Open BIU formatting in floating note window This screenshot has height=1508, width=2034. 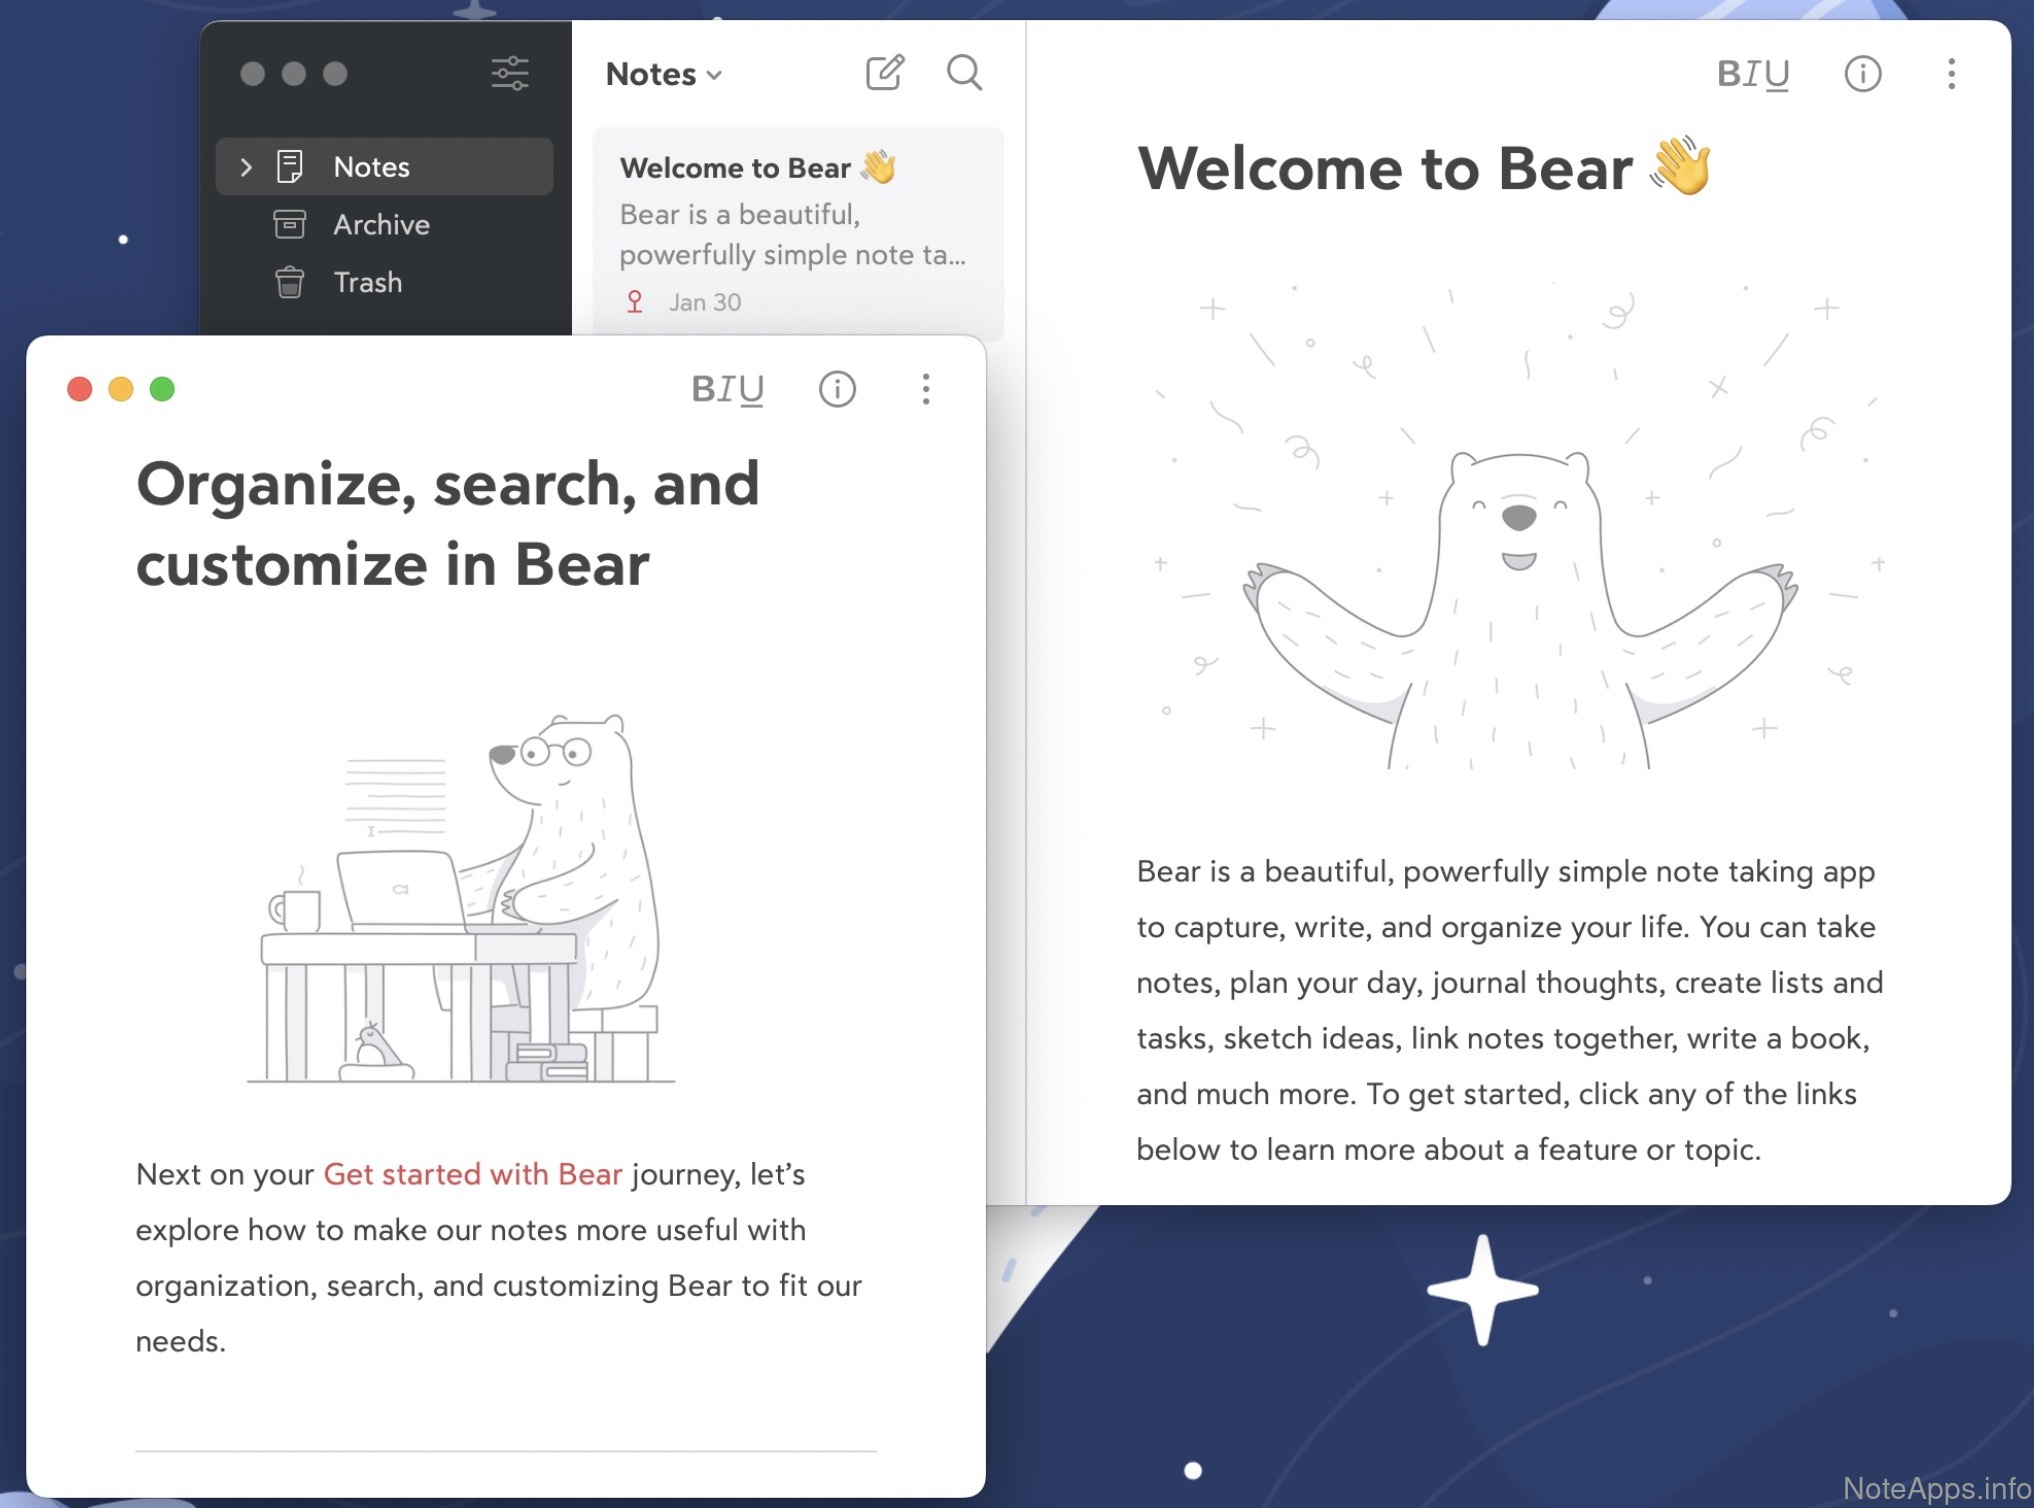[727, 389]
